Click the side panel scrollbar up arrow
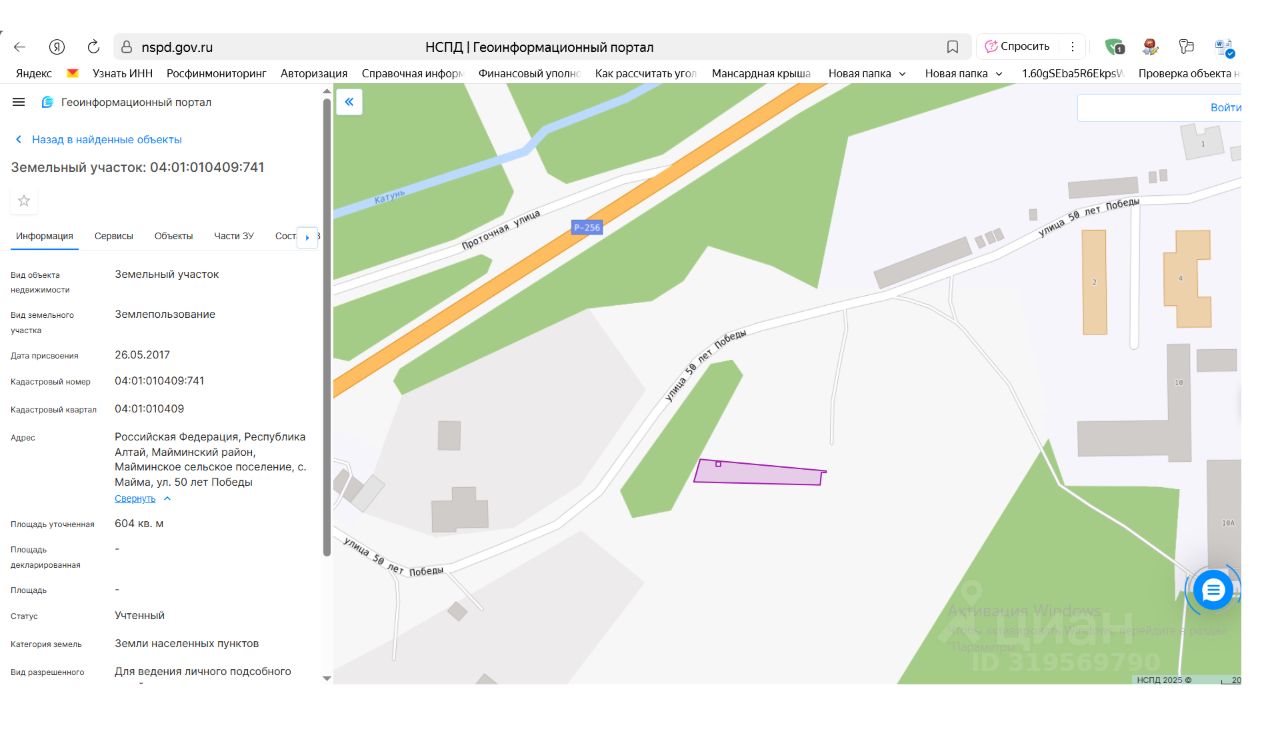 tap(326, 90)
